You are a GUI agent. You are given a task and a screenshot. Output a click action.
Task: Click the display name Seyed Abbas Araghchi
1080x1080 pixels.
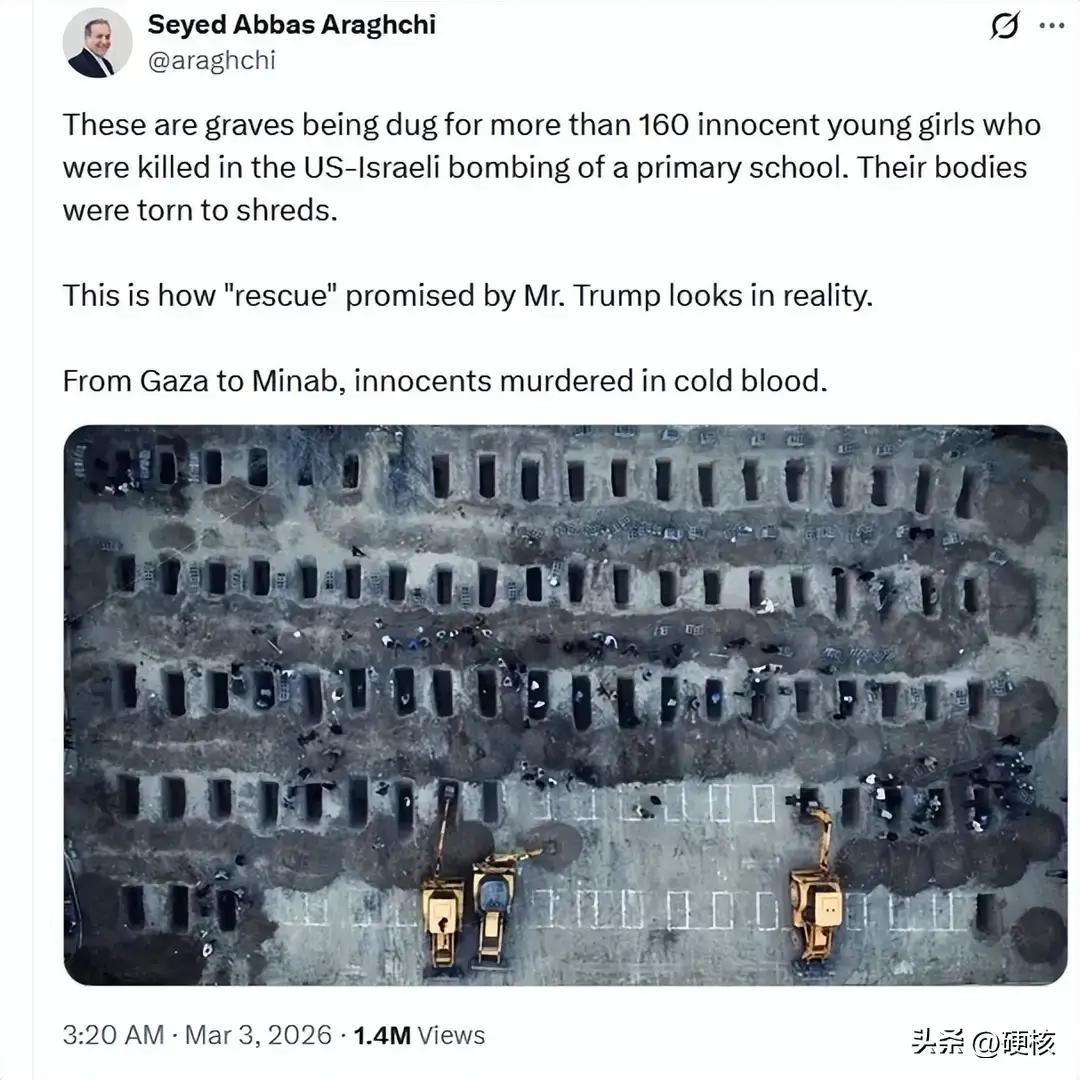(x=291, y=25)
